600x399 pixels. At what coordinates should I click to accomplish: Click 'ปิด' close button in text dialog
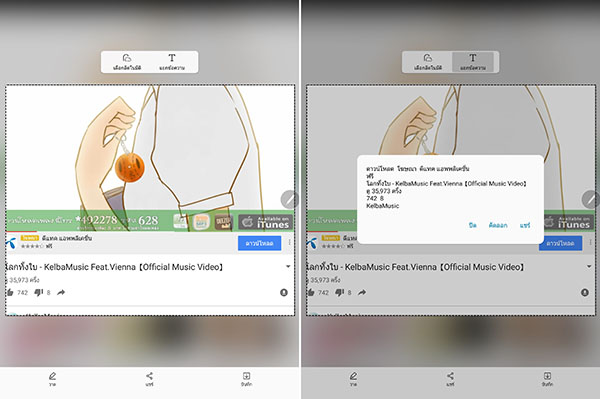pyautogui.click(x=473, y=225)
